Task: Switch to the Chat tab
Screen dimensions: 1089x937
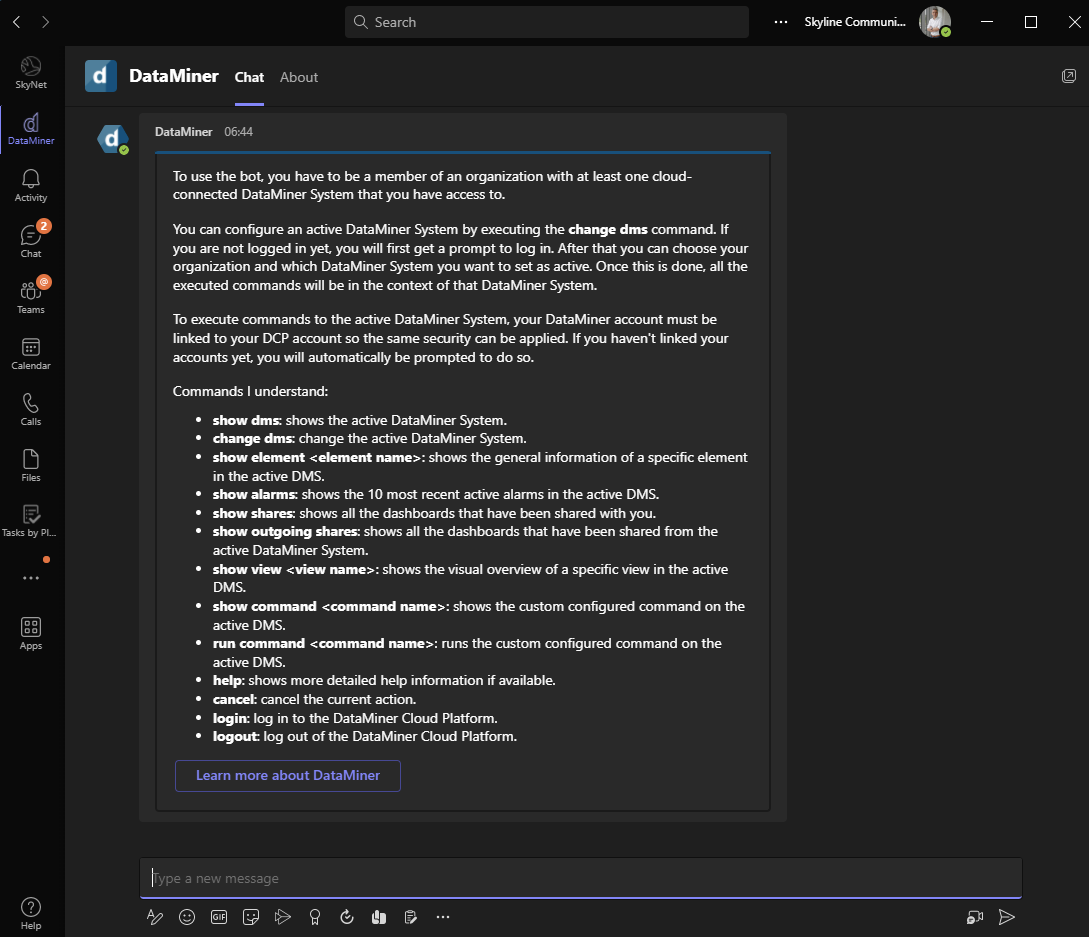Action: tap(249, 78)
